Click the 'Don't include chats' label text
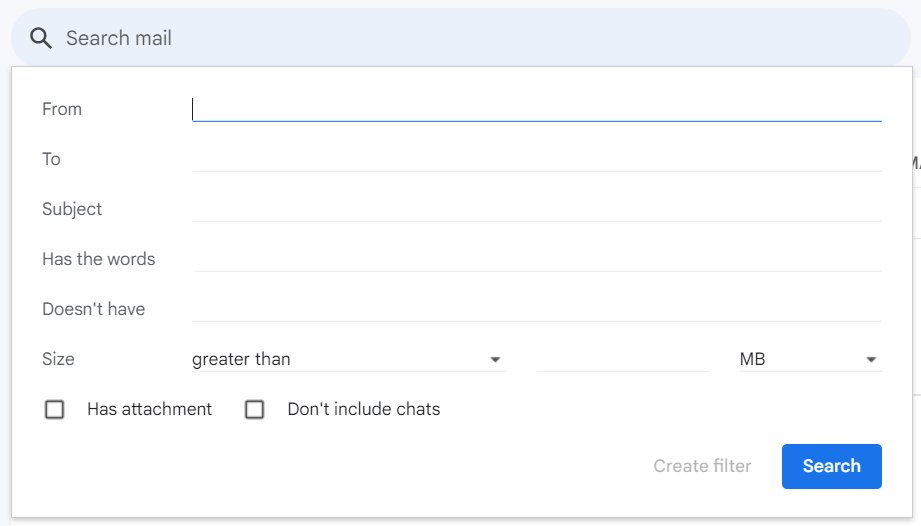 [363, 409]
